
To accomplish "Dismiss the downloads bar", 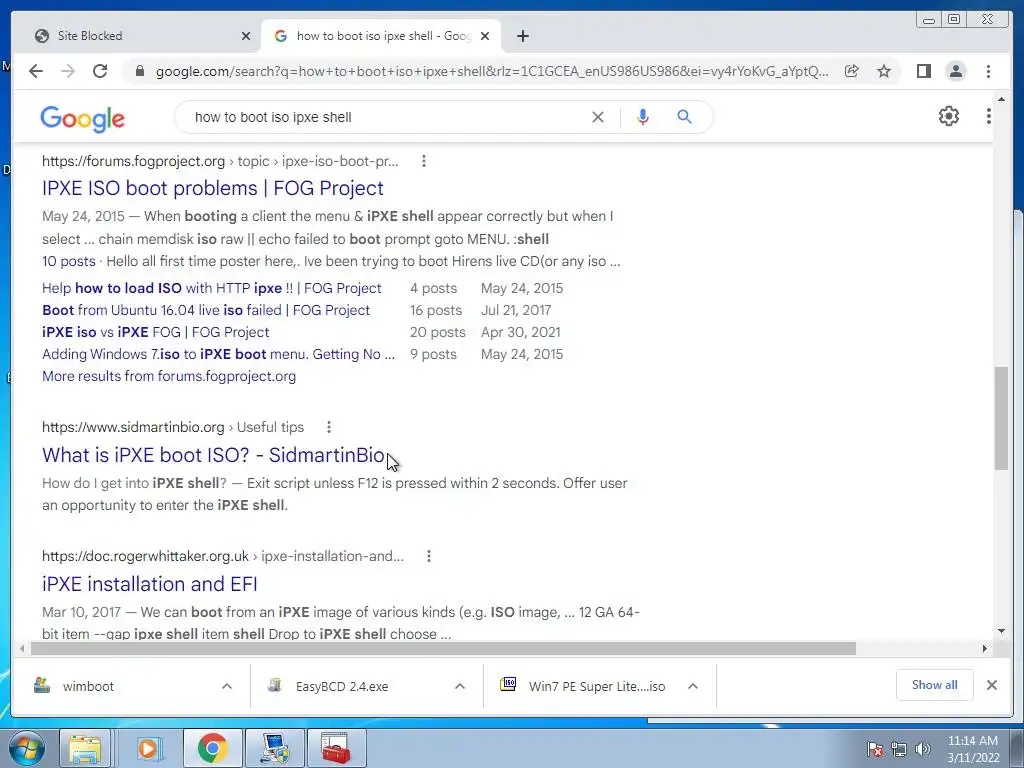I will coord(991,685).
